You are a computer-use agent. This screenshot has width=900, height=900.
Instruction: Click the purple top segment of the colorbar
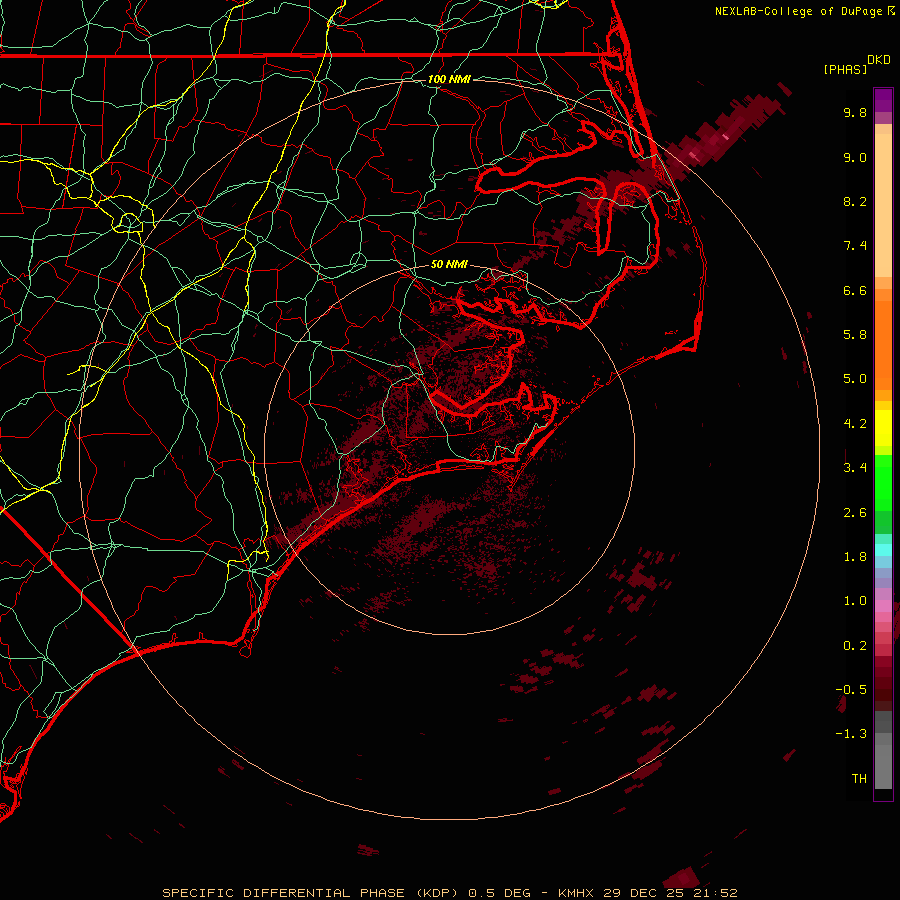(883, 101)
